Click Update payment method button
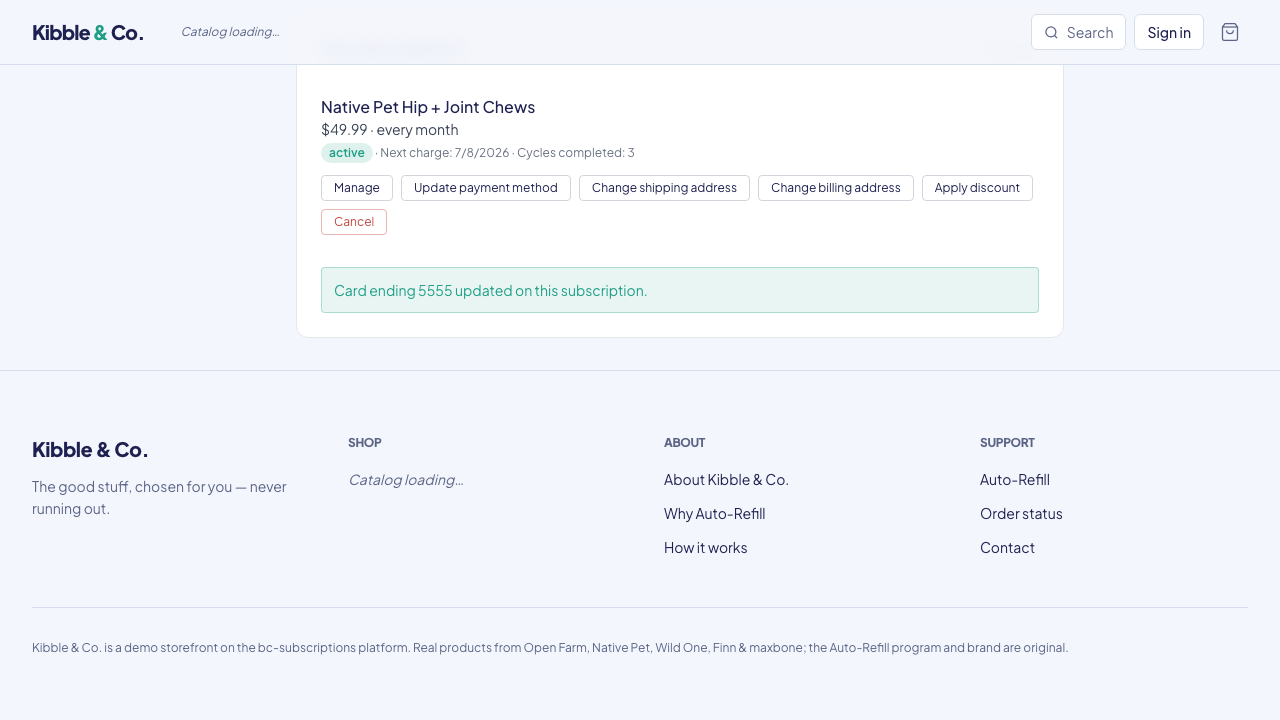The image size is (1280, 720). pos(486,188)
